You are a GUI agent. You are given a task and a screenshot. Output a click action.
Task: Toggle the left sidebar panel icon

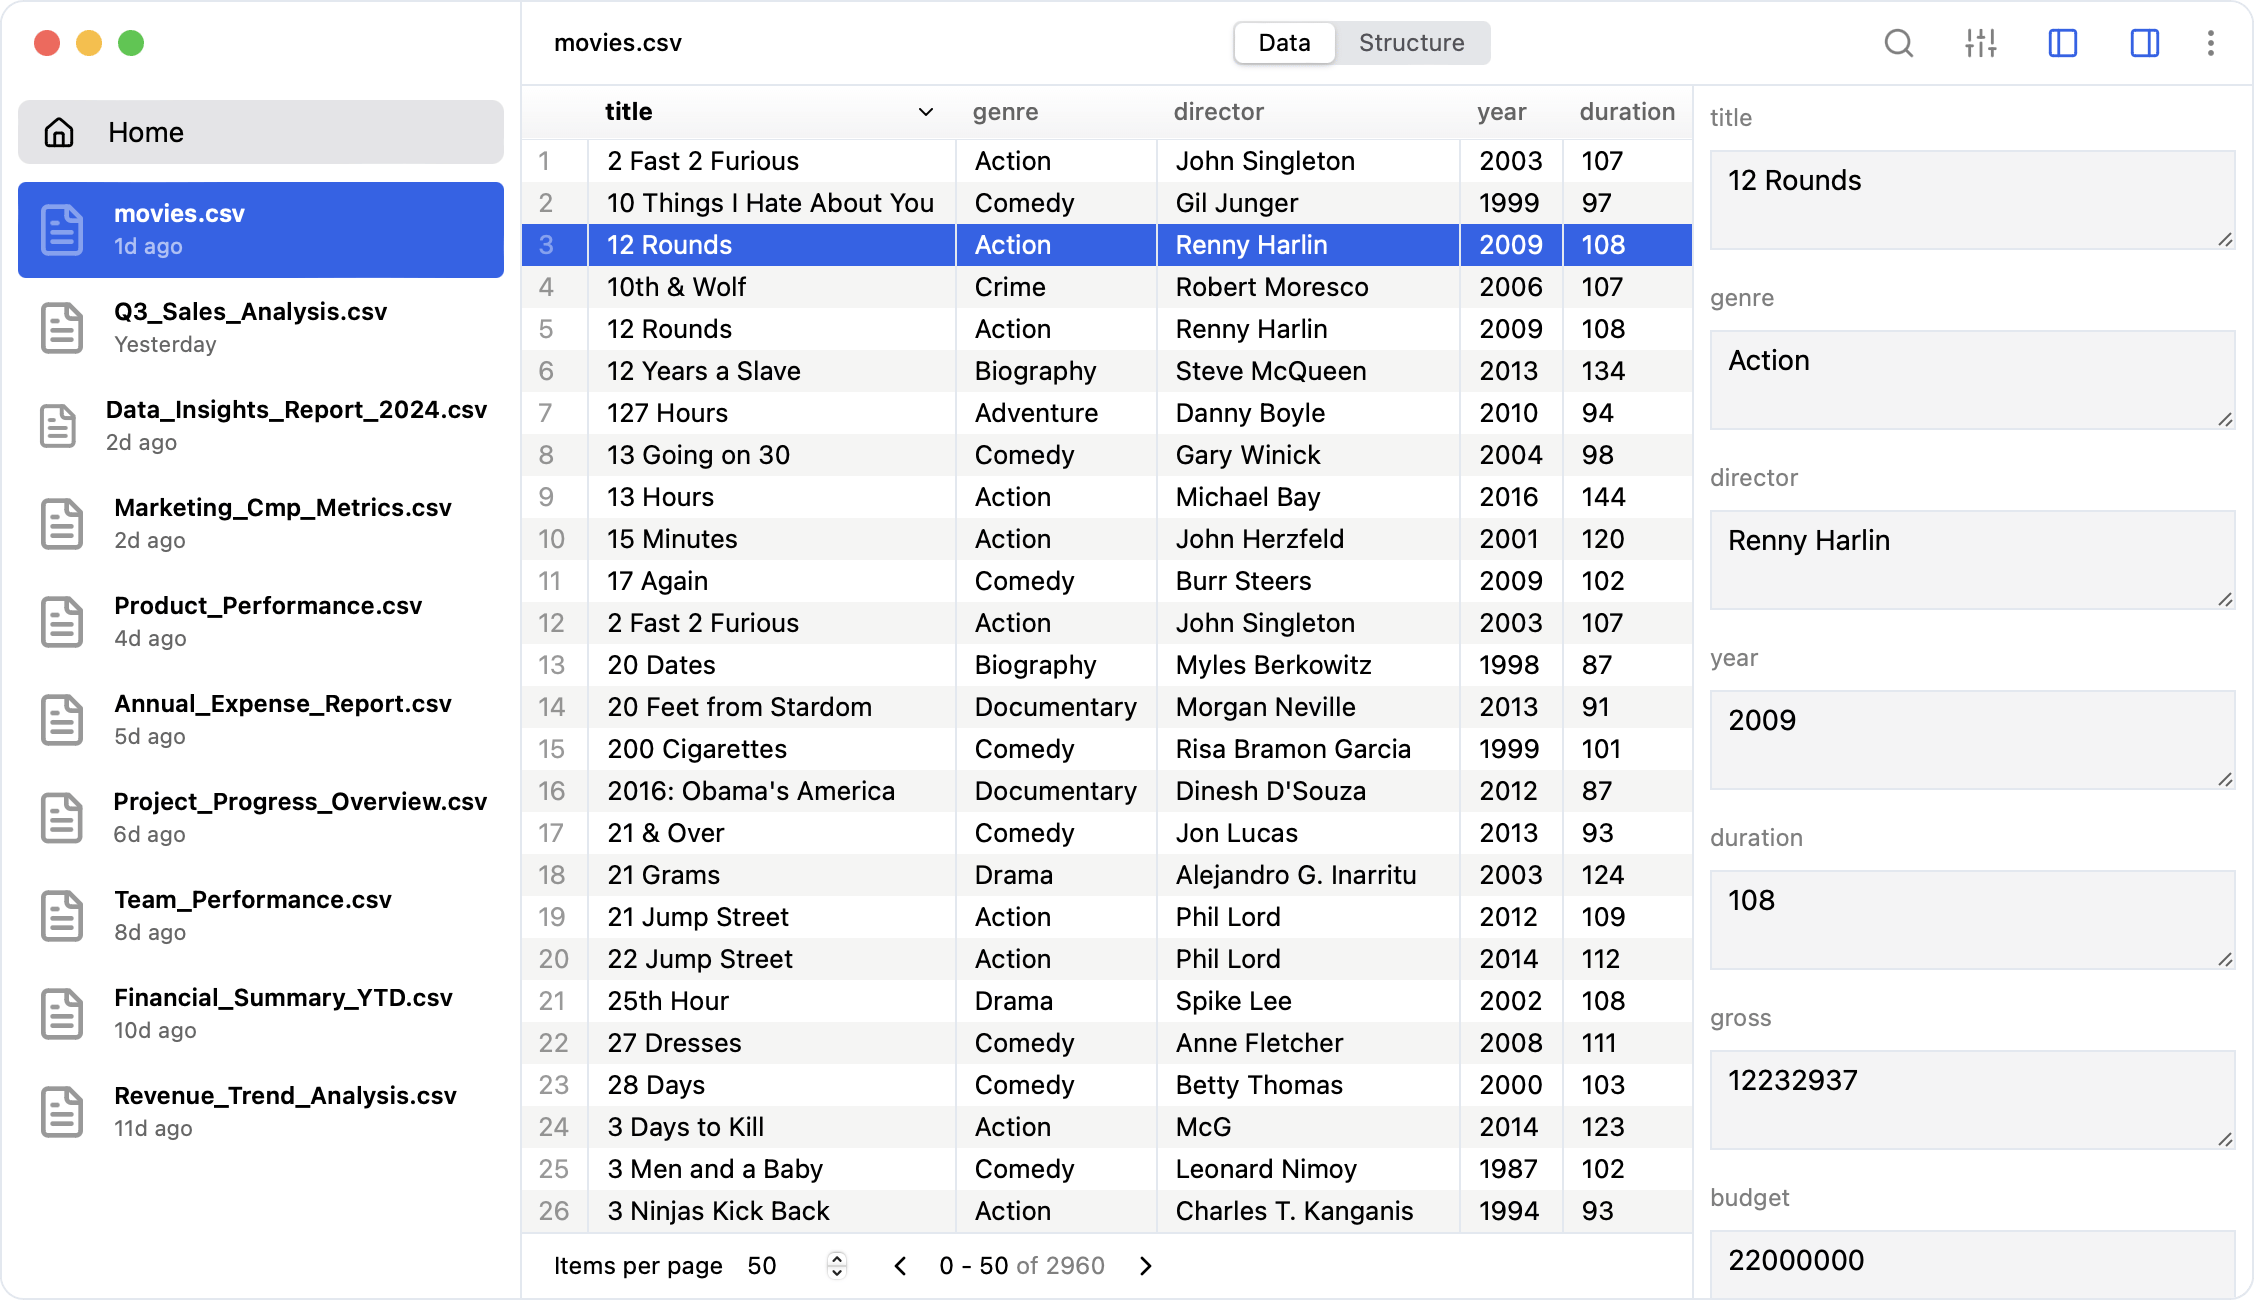[x=2062, y=43]
